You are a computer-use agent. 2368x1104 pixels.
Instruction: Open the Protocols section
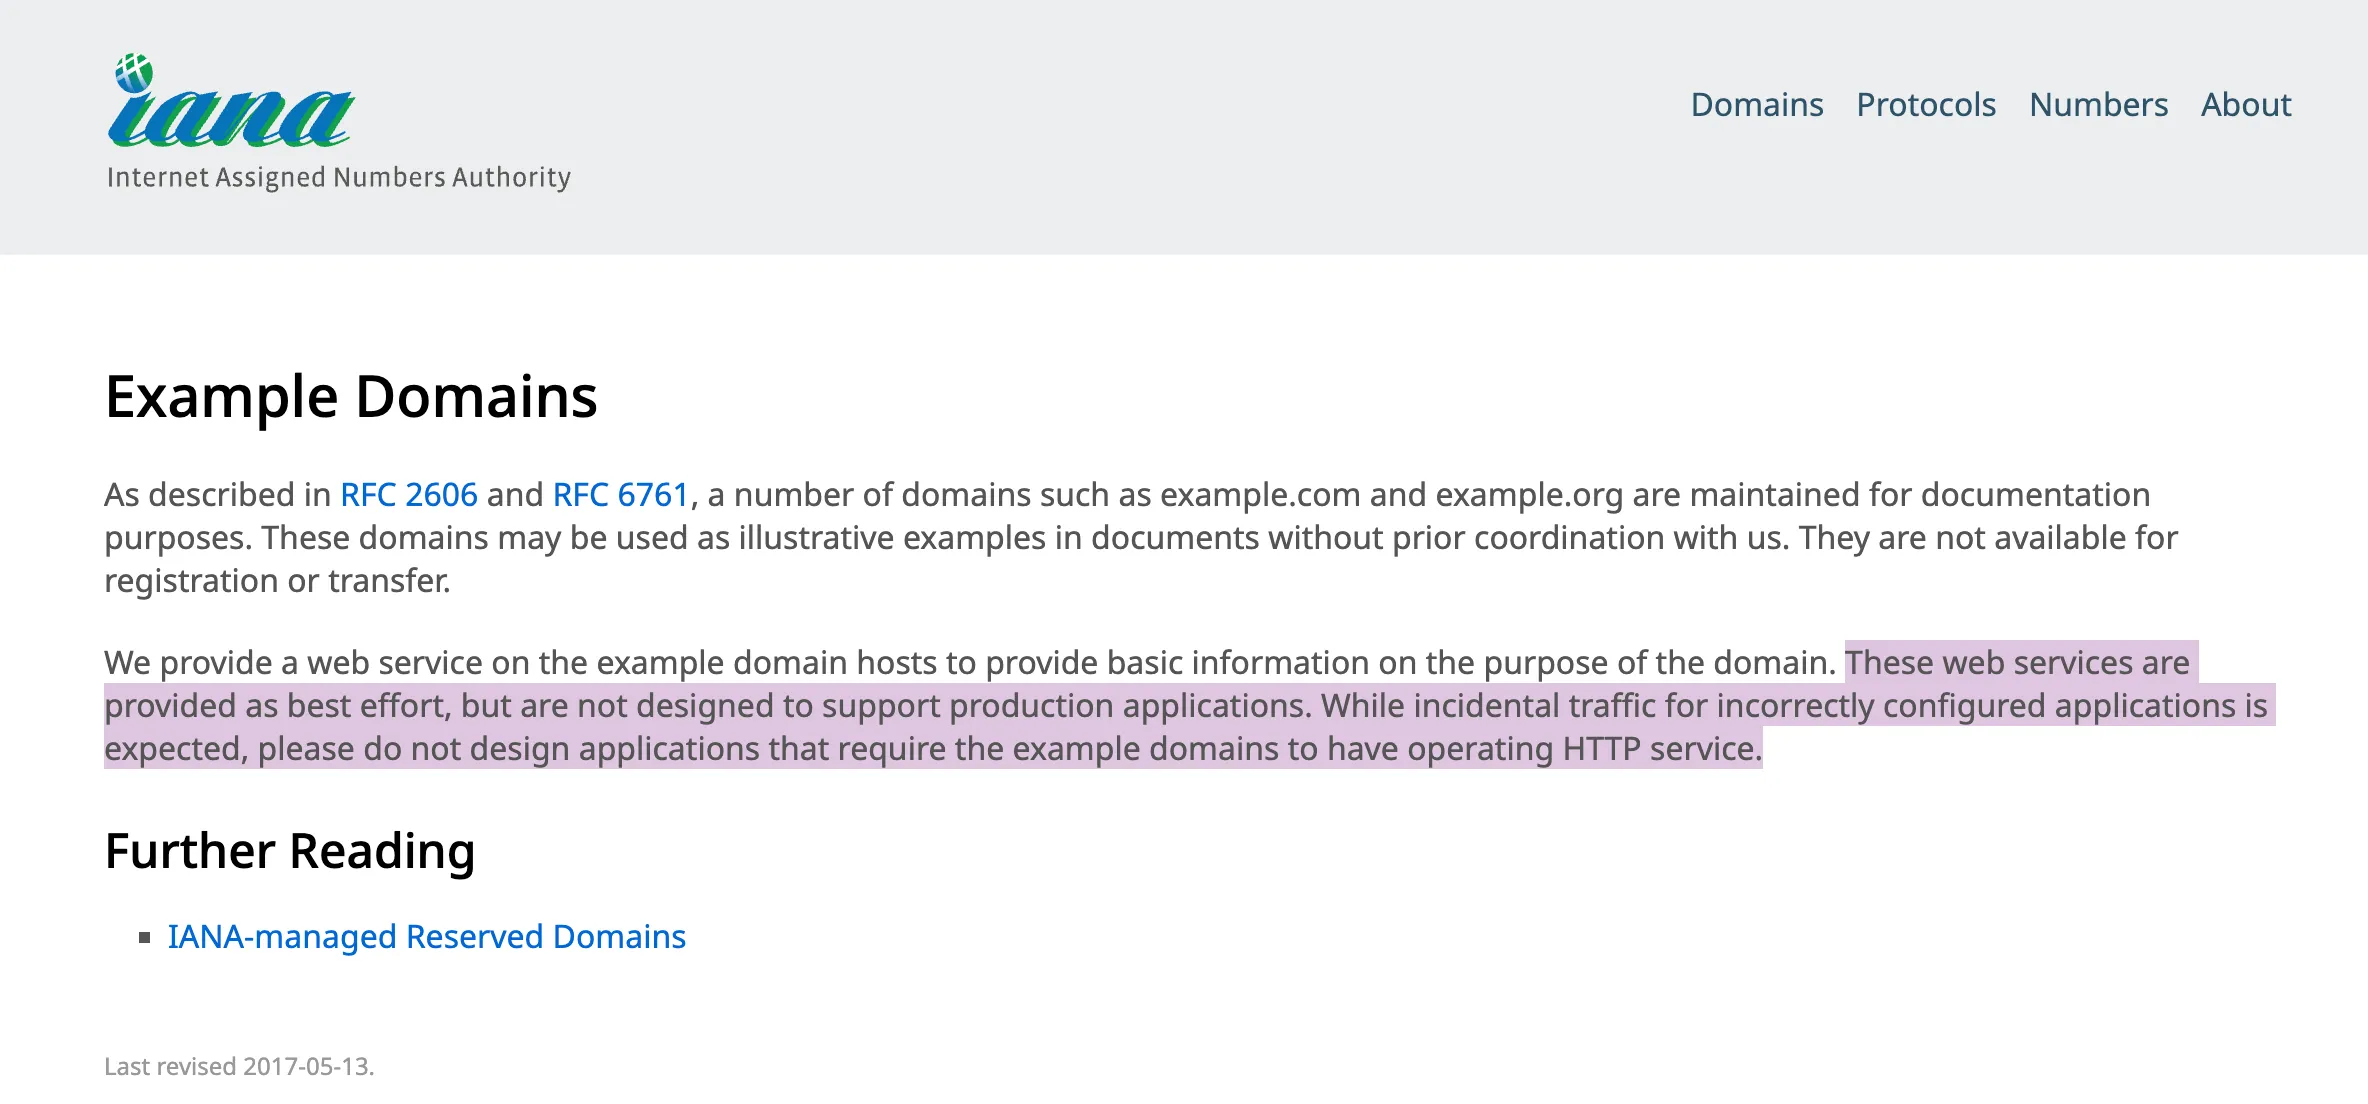1926,104
